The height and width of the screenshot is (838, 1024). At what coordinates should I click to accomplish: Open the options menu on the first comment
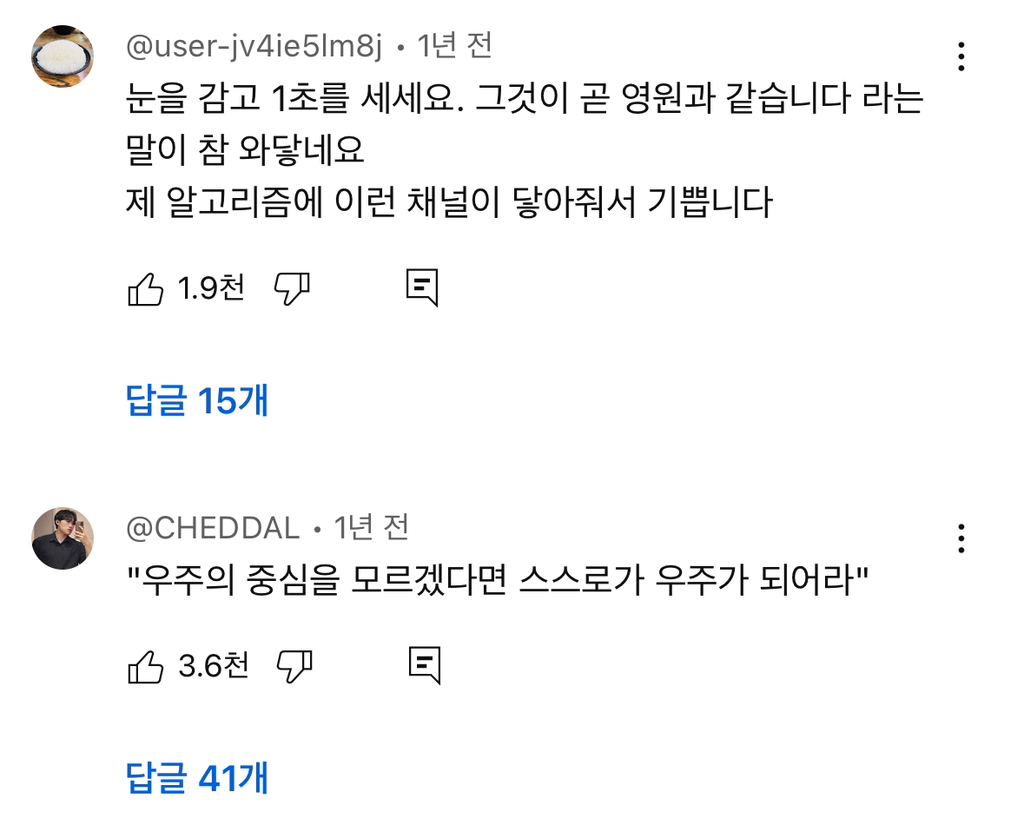[962, 57]
